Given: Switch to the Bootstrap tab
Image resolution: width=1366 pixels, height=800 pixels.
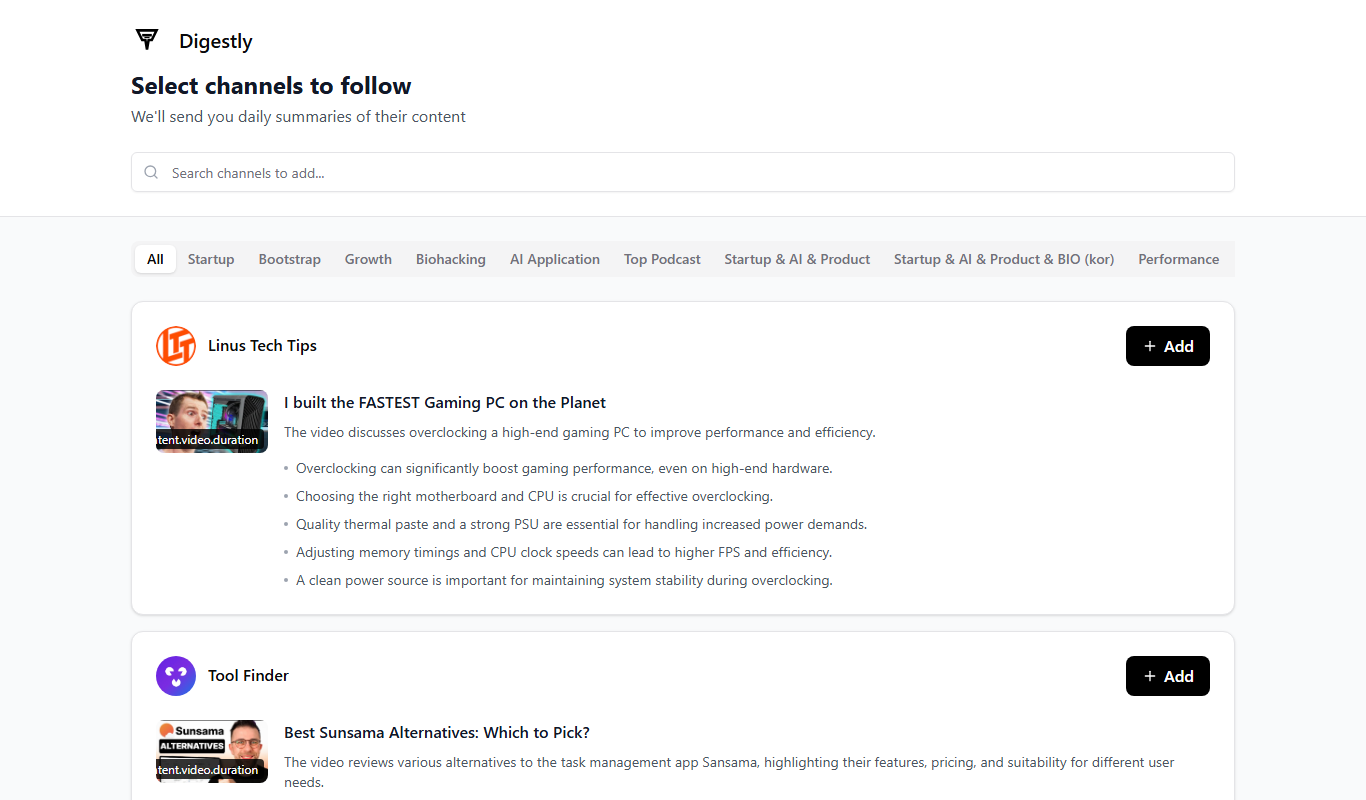Looking at the screenshot, I should click(x=290, y=259).
